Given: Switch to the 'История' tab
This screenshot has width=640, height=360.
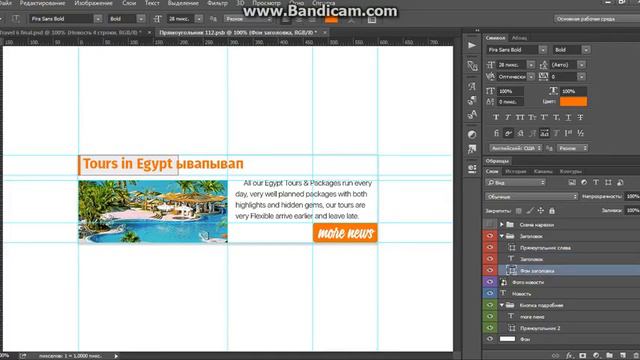Looking at the screenshot, I should coord(516,171).
